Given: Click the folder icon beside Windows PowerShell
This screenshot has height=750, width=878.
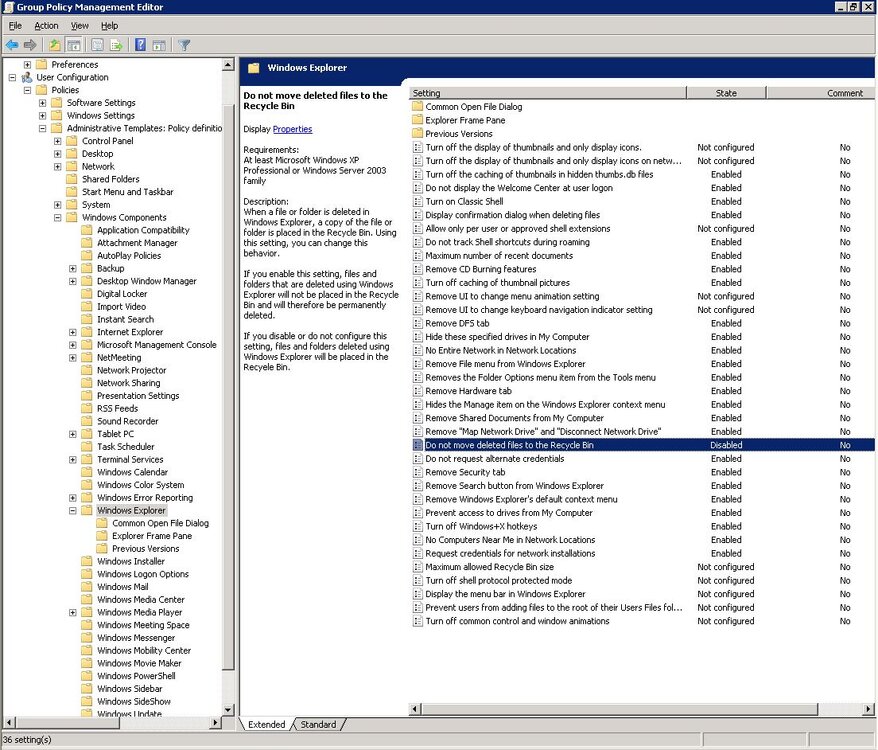Looking at the screenshot, I should tap(86, 676).
